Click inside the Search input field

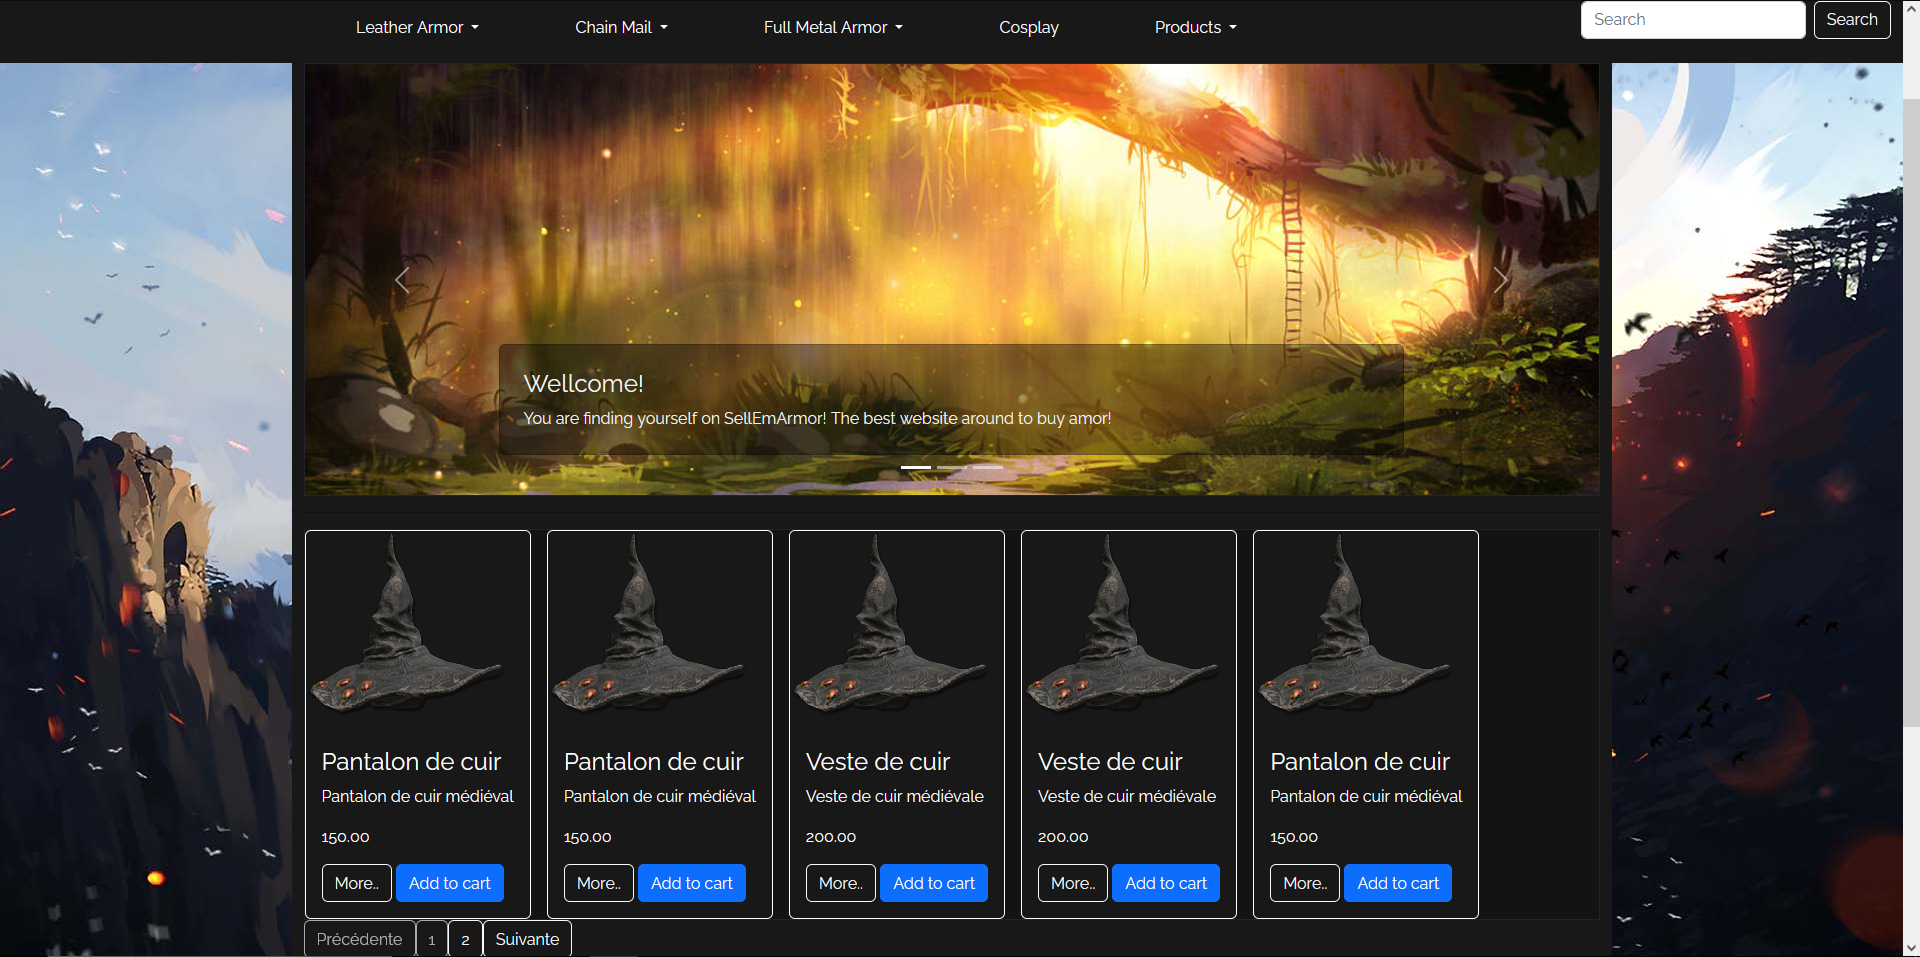[x=1692, y=19]
